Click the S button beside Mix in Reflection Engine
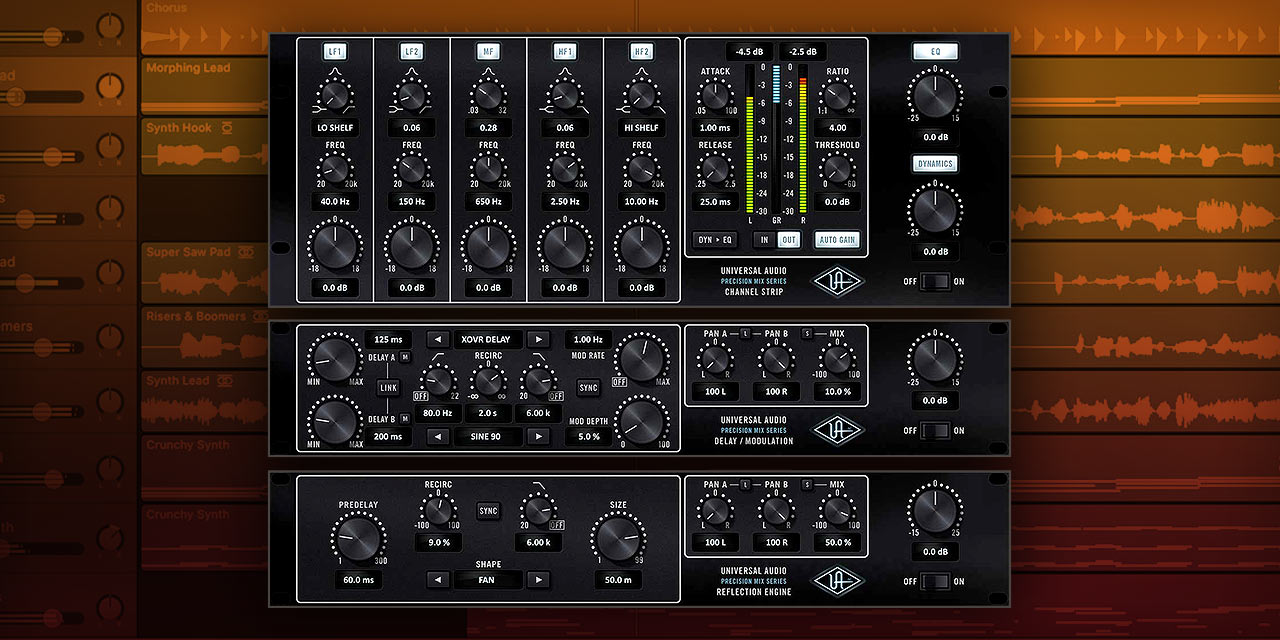This screenshot has width=1280, height=640. 807,485
